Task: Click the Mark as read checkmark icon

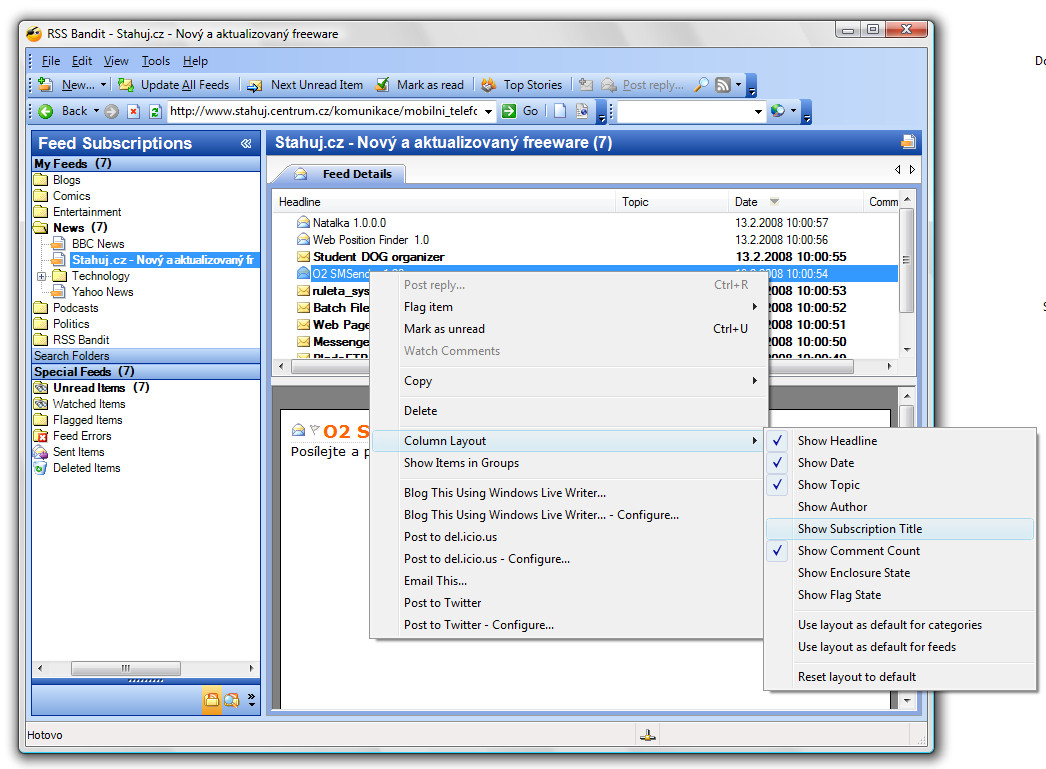Action: coord(382,85)
